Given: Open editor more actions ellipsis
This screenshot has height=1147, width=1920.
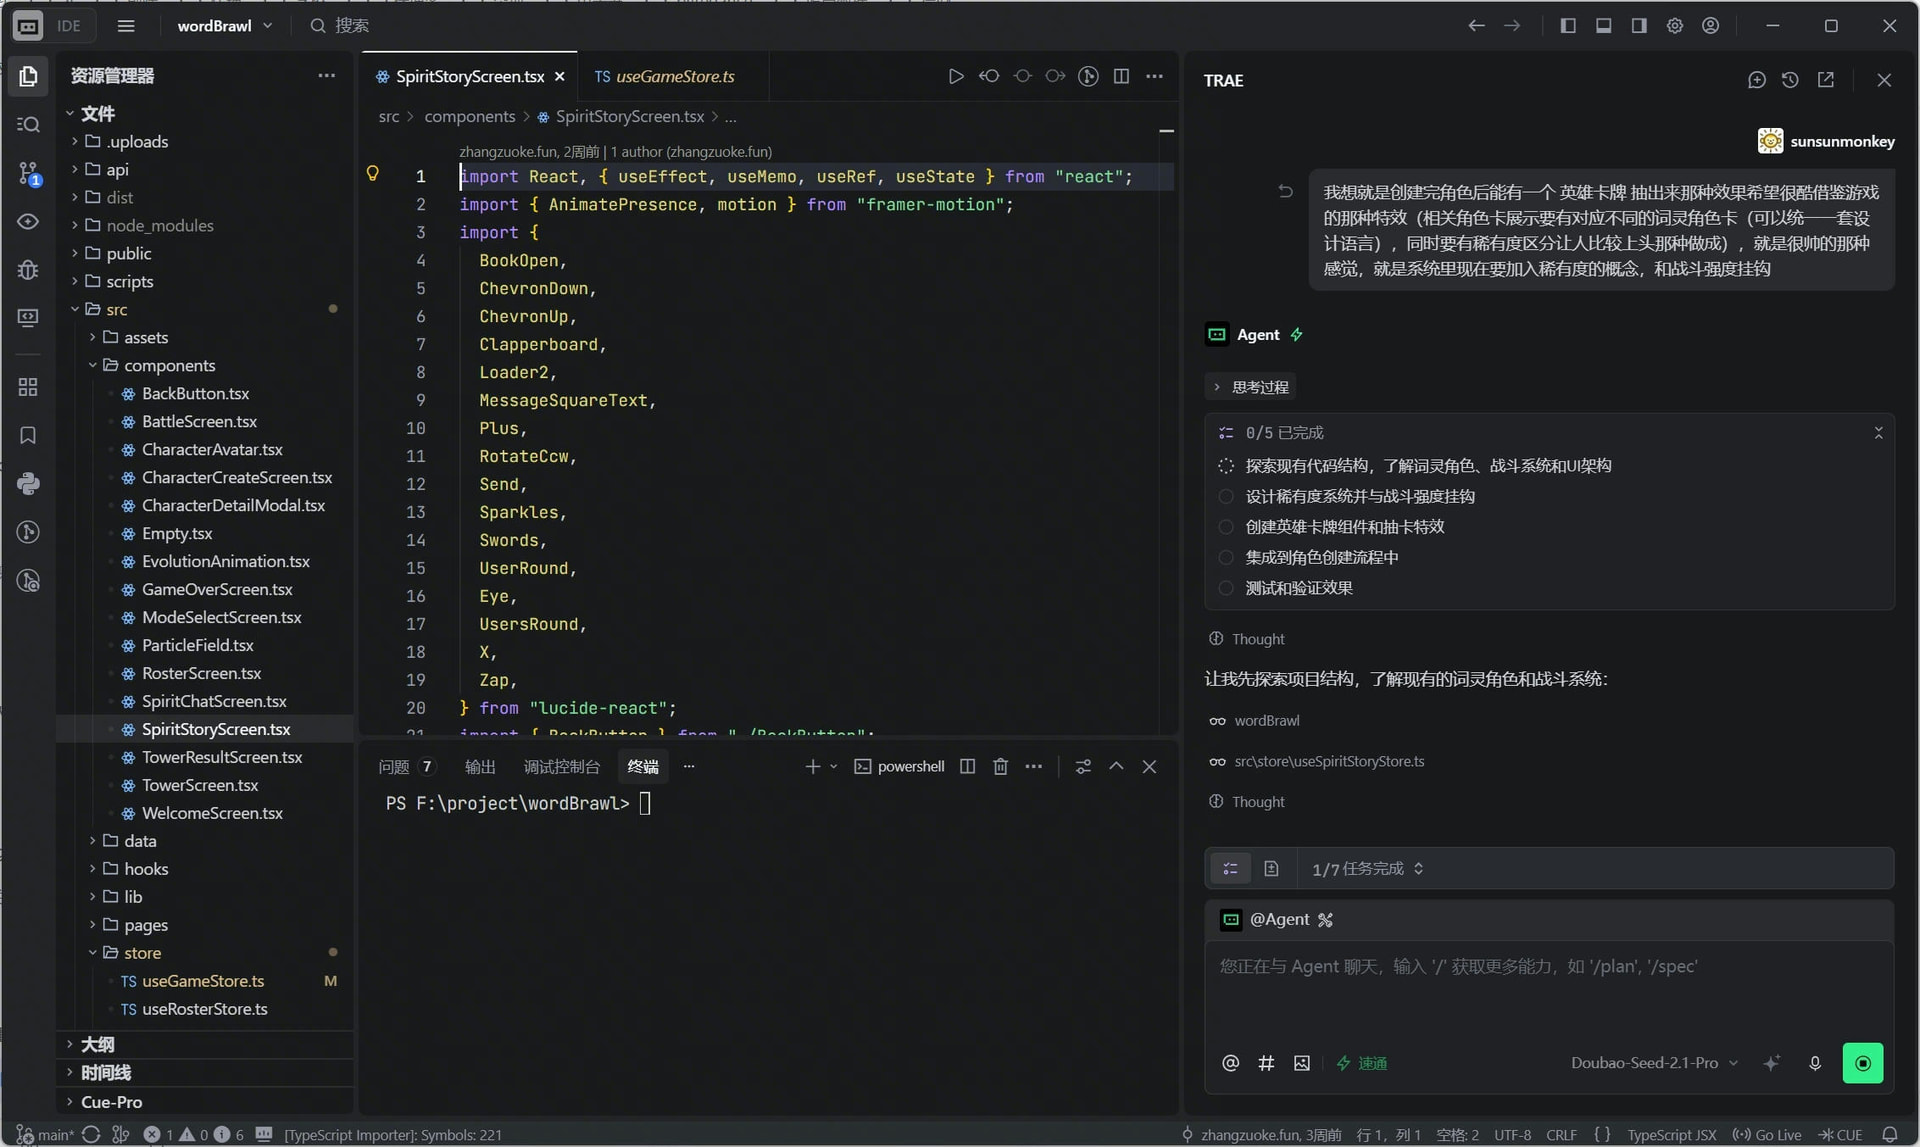Looking at the screenshot, I should coord(1154,76).
